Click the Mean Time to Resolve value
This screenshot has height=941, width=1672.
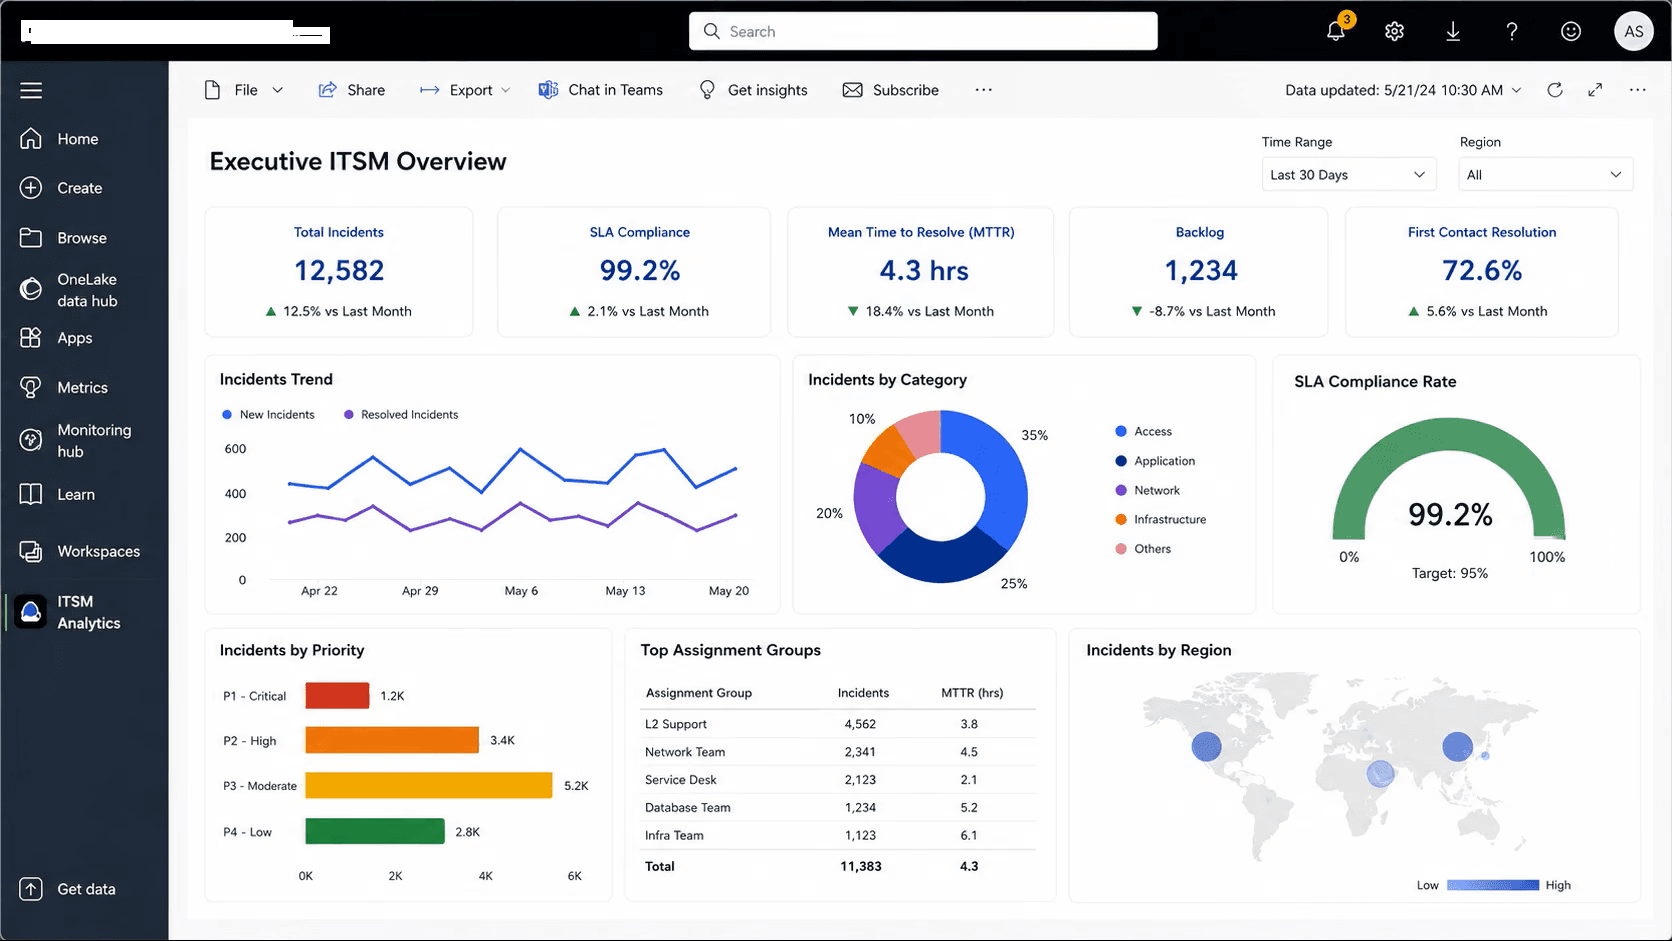(x=924, y=271)
